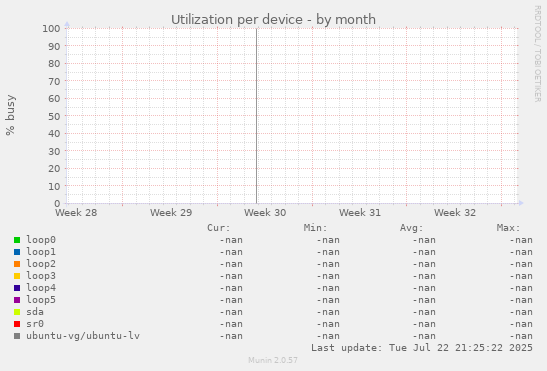
Task: Click the gray ubuntu-vg/ubuntu-lv legend swatch
Action: coord(17,336)
